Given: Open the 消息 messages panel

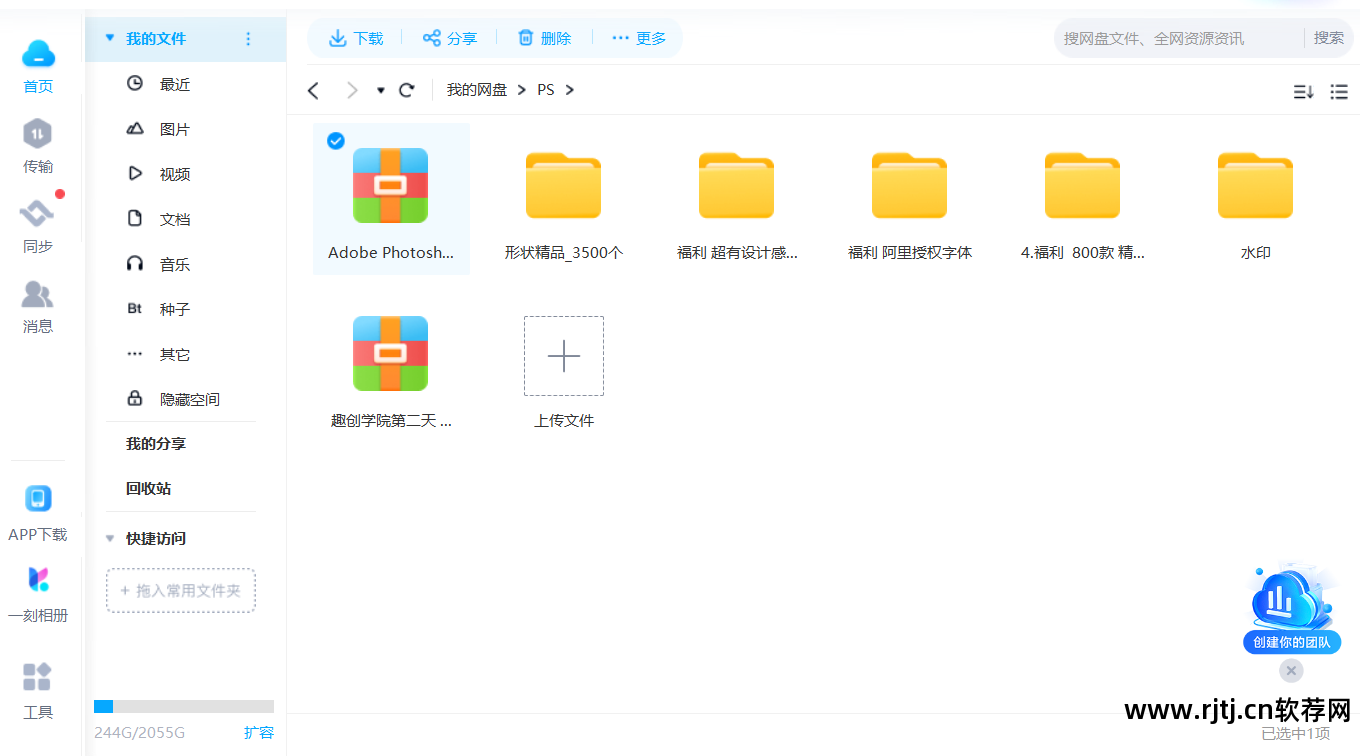Looking at the screenshot, I should coord(37,305).
